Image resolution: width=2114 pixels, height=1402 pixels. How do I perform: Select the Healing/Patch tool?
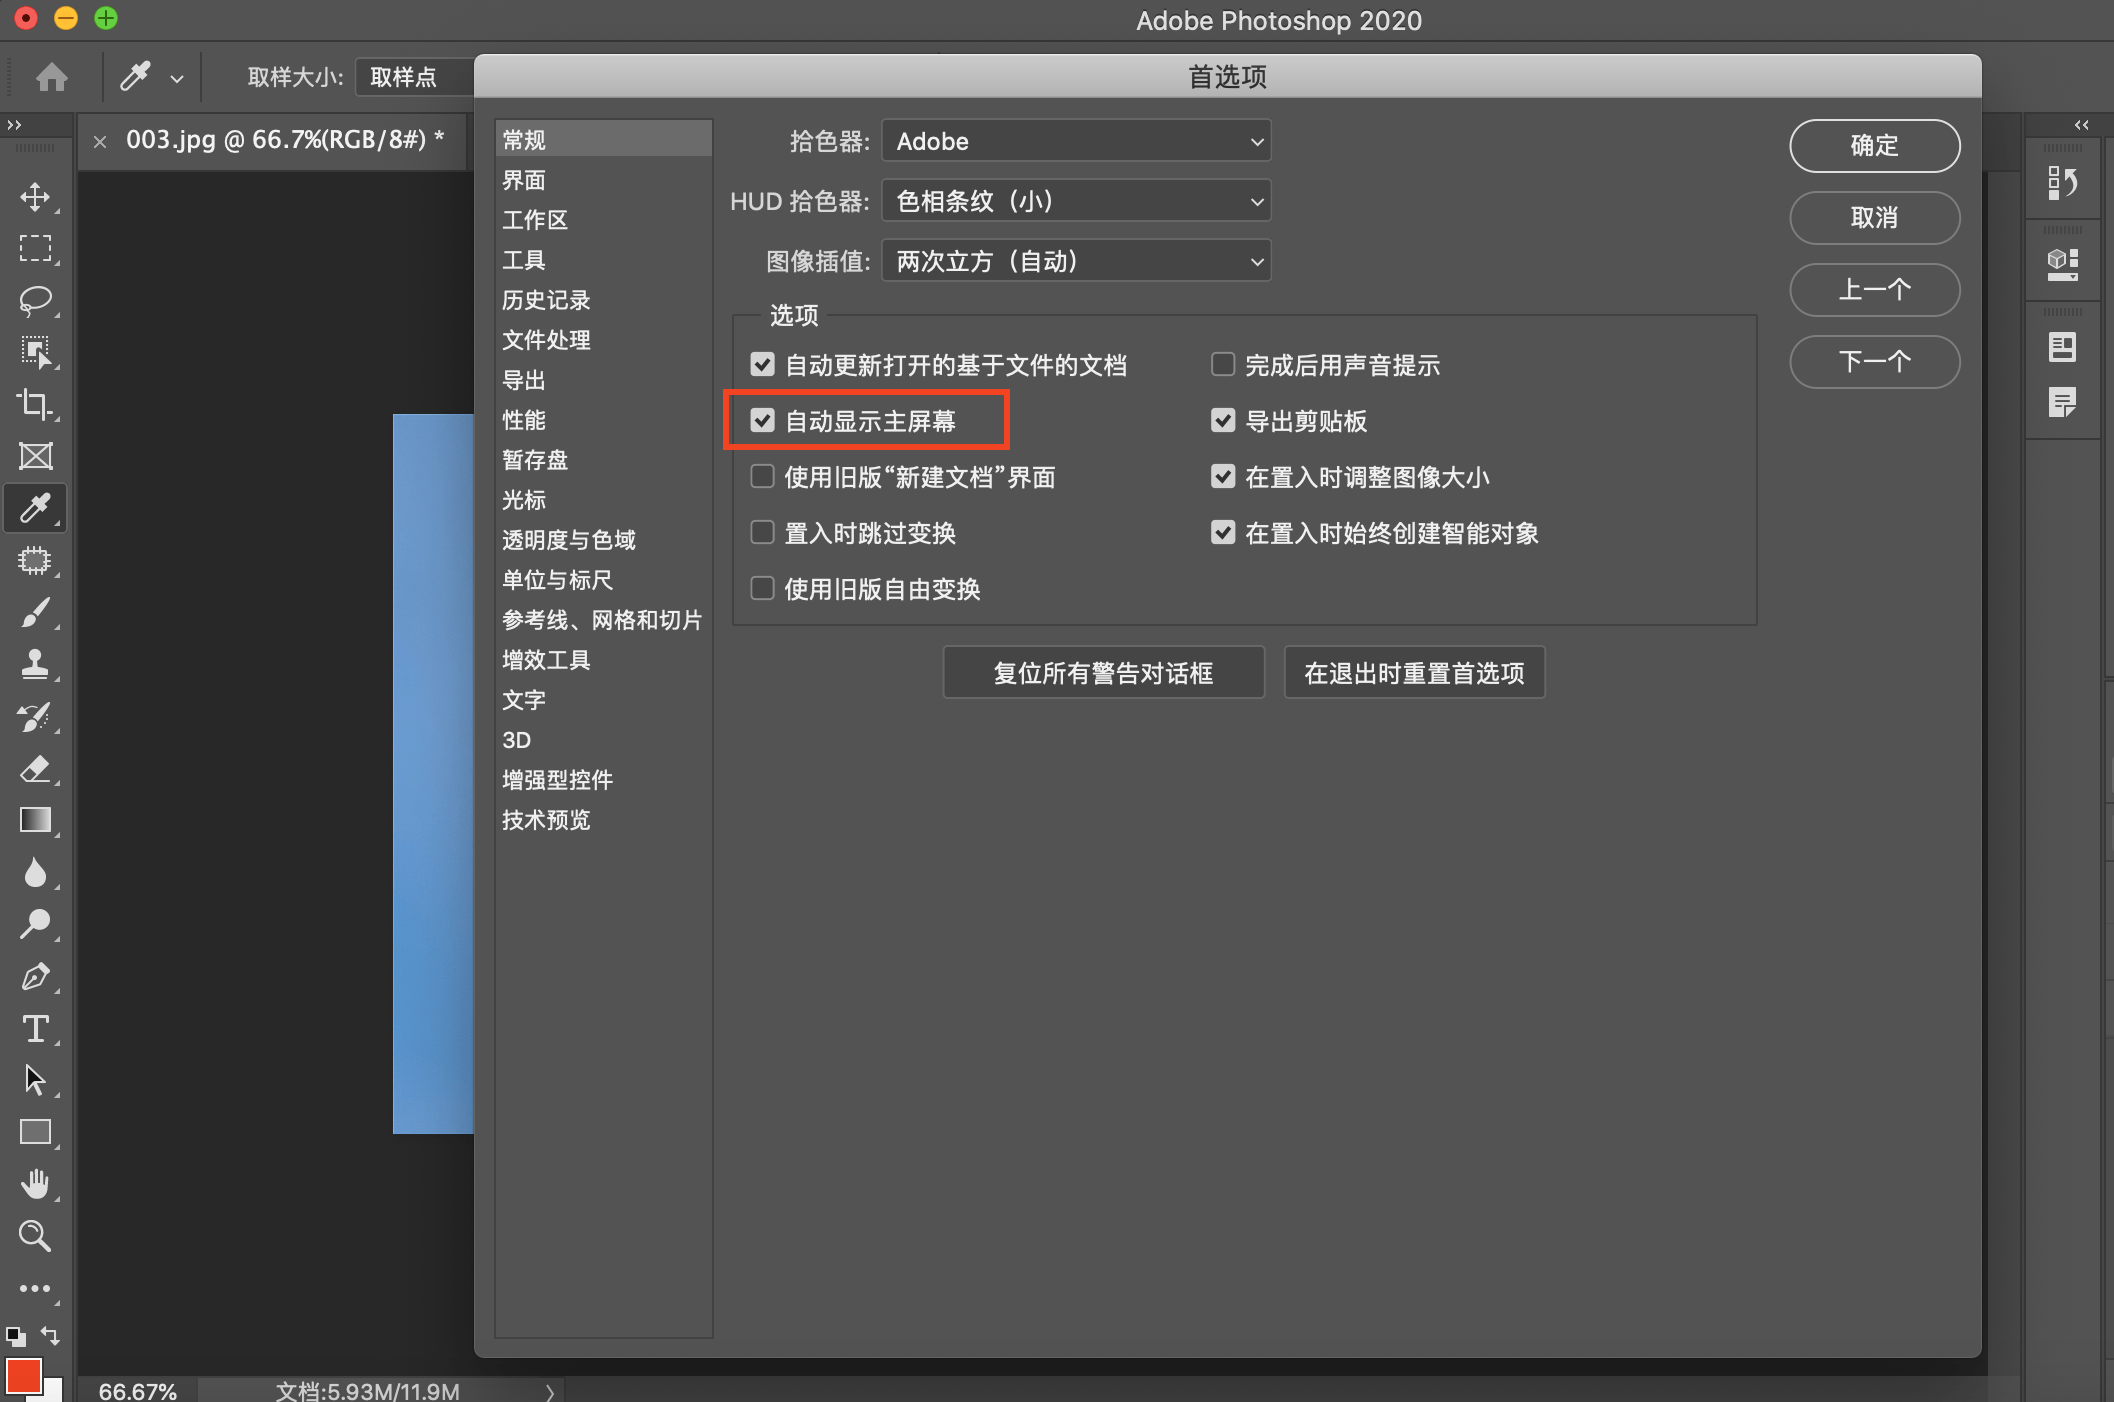coord(35,560)
